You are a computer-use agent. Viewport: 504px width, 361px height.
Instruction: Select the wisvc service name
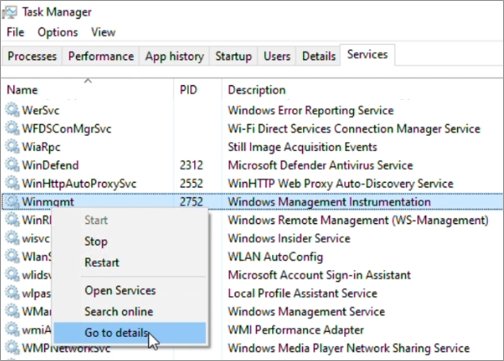[x=36, y=238]
